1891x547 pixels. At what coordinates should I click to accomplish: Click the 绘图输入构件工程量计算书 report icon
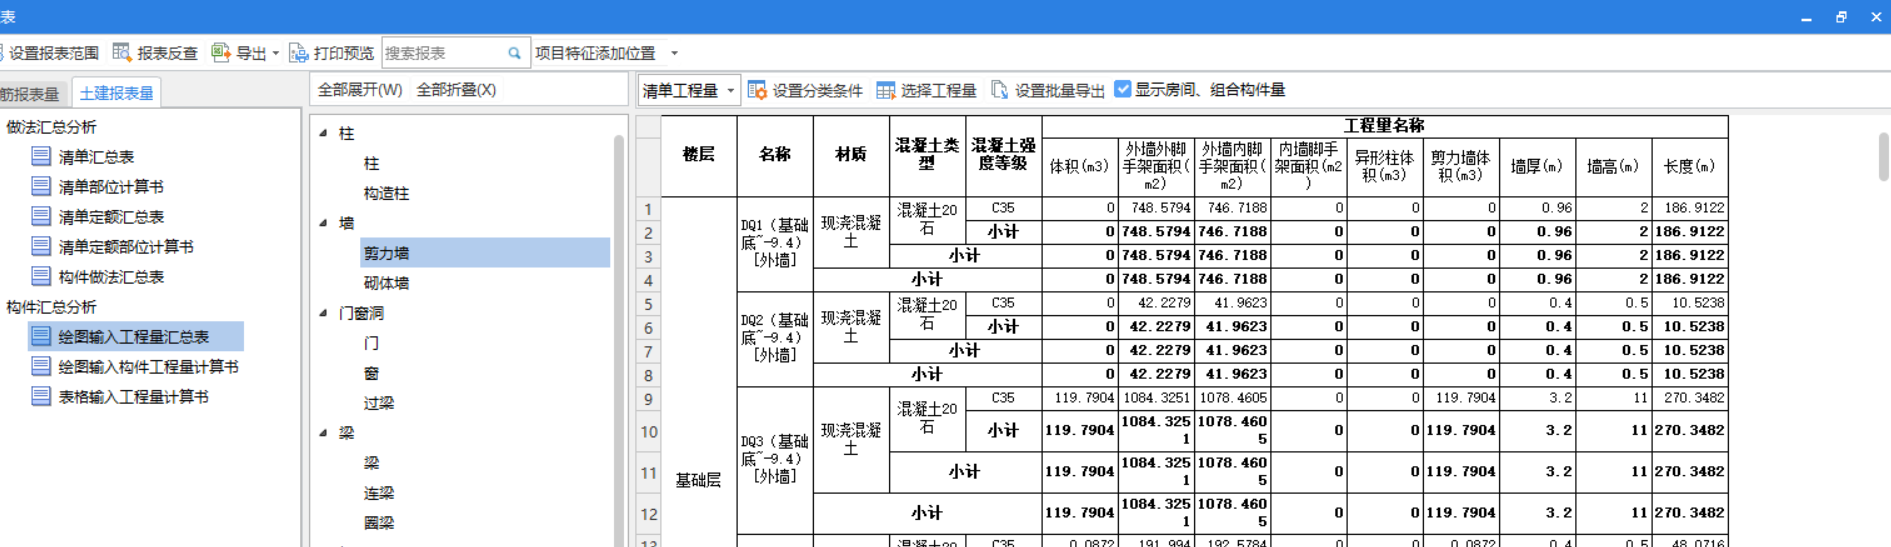(x=41, y=366)
